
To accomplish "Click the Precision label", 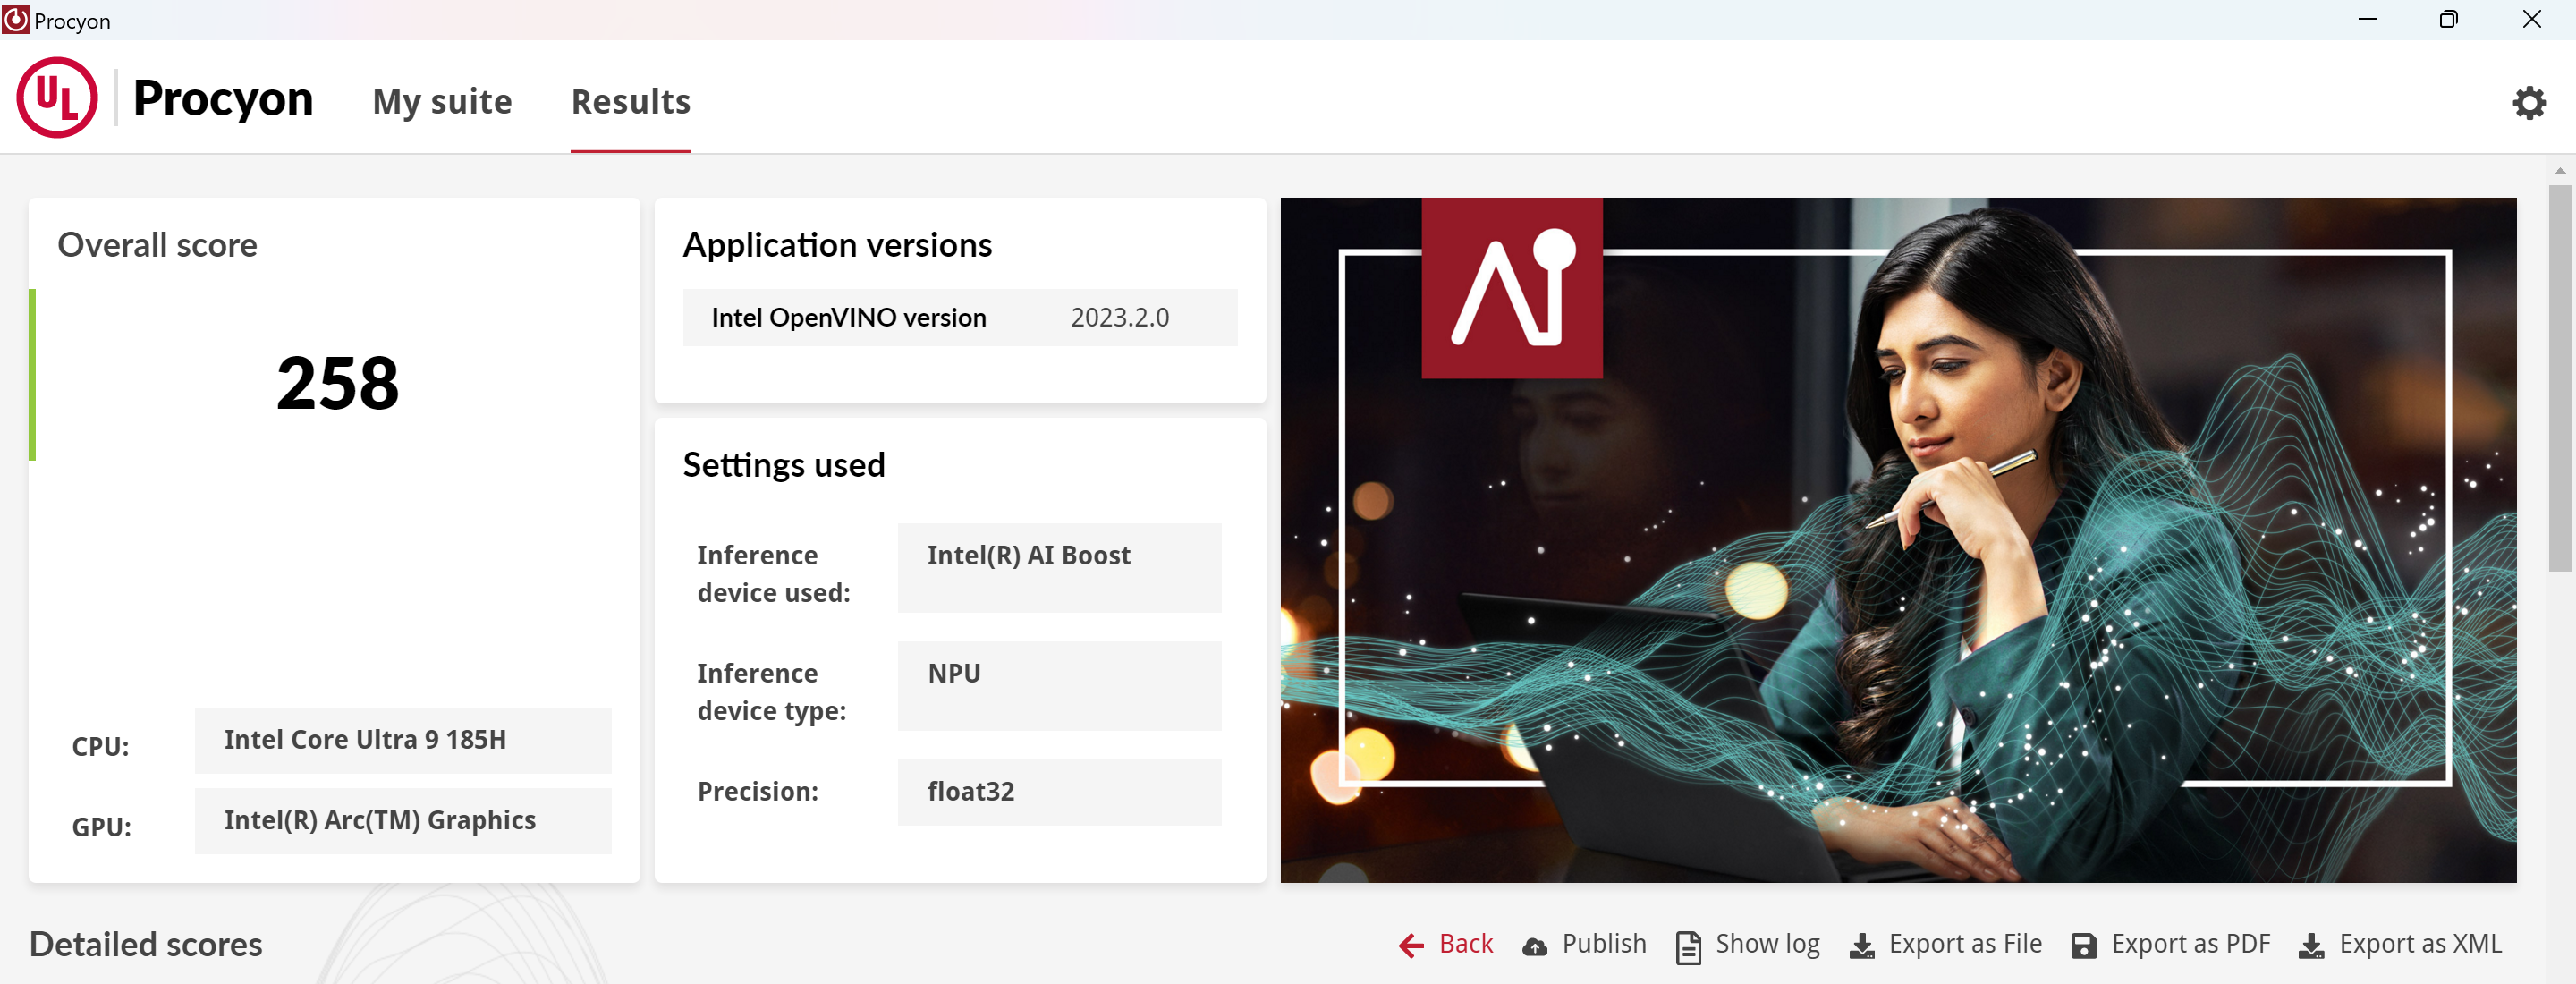I will (x=758, y=792).
